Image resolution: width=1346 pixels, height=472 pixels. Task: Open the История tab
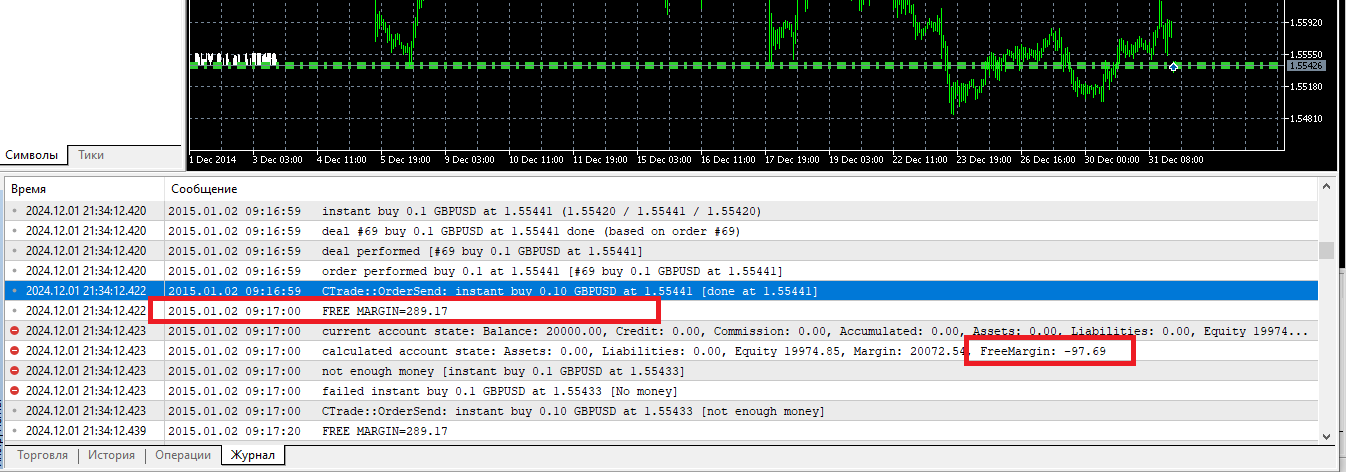[111, 455]
